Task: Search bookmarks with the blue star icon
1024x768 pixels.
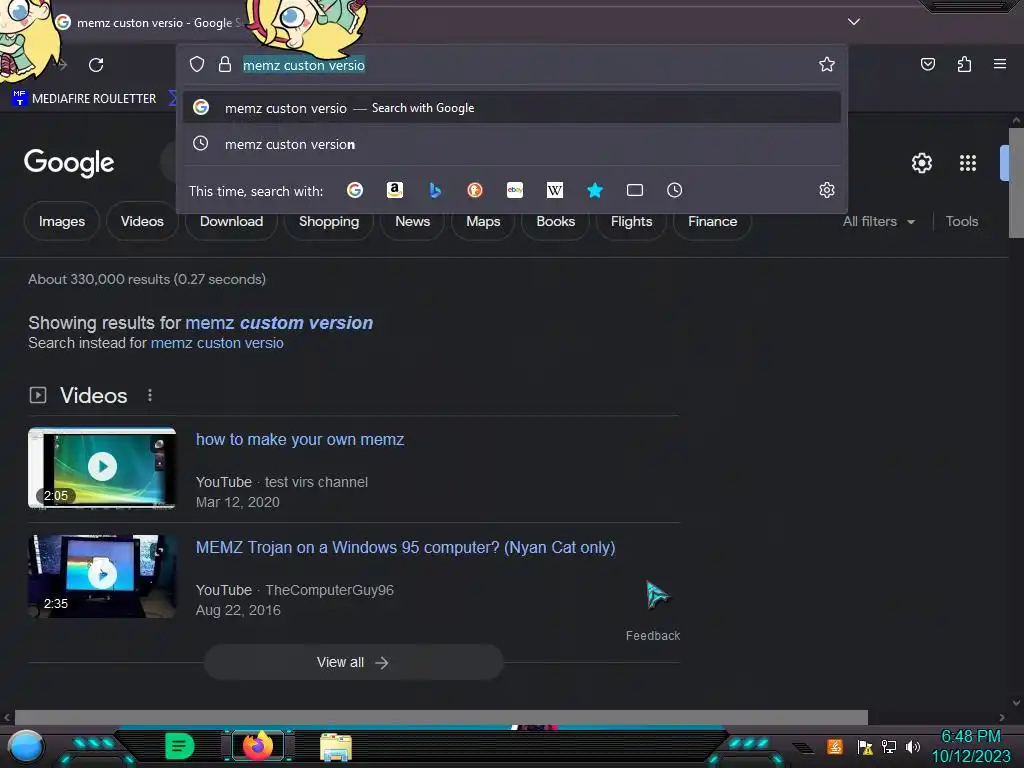Action: point(594,190)
